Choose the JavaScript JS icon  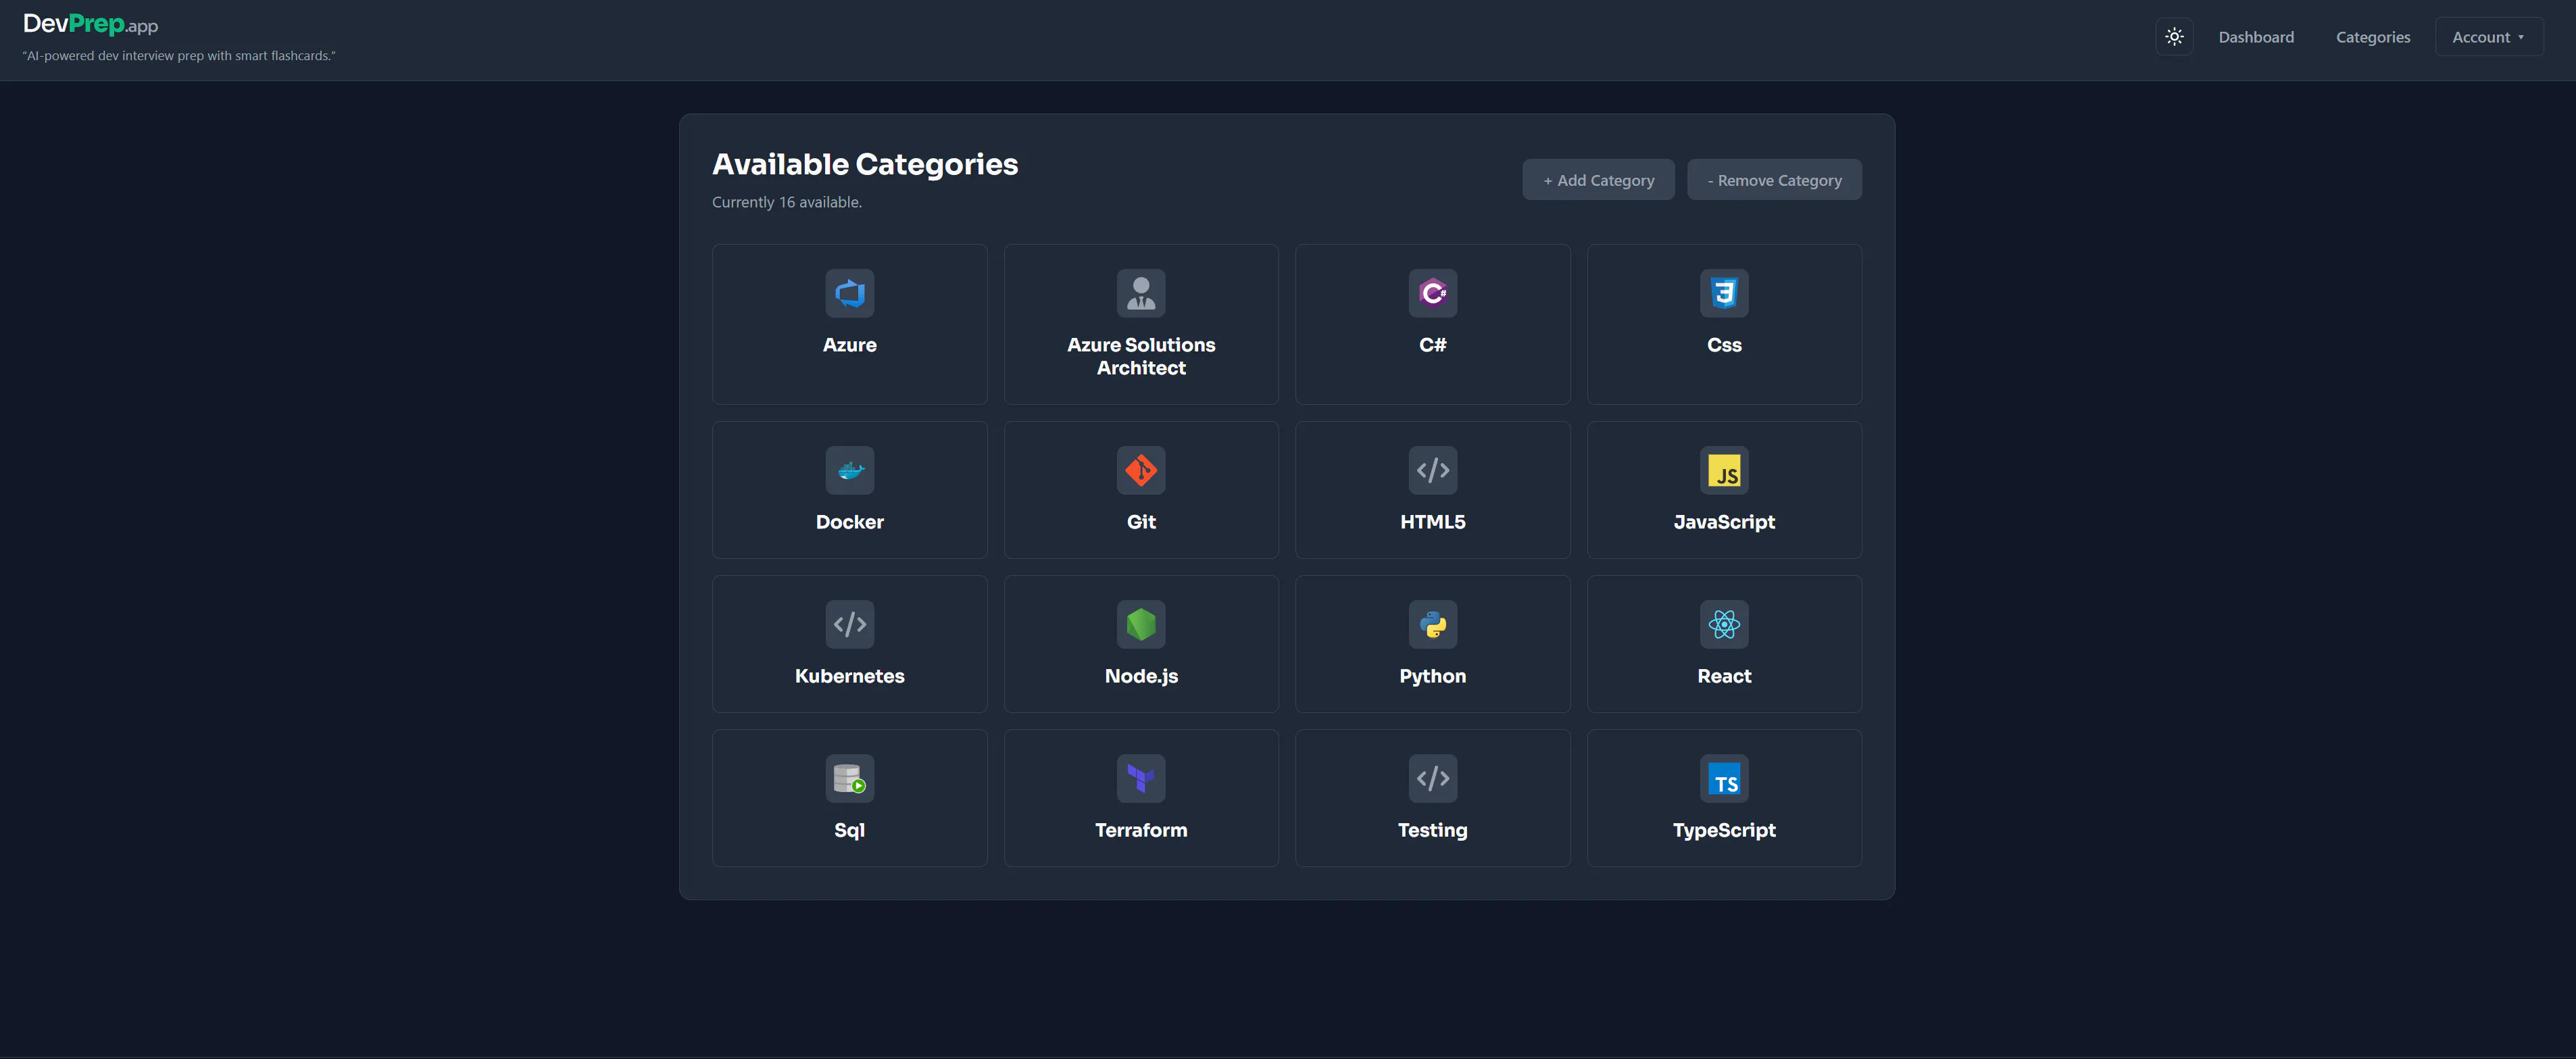tap(1724, 470)
